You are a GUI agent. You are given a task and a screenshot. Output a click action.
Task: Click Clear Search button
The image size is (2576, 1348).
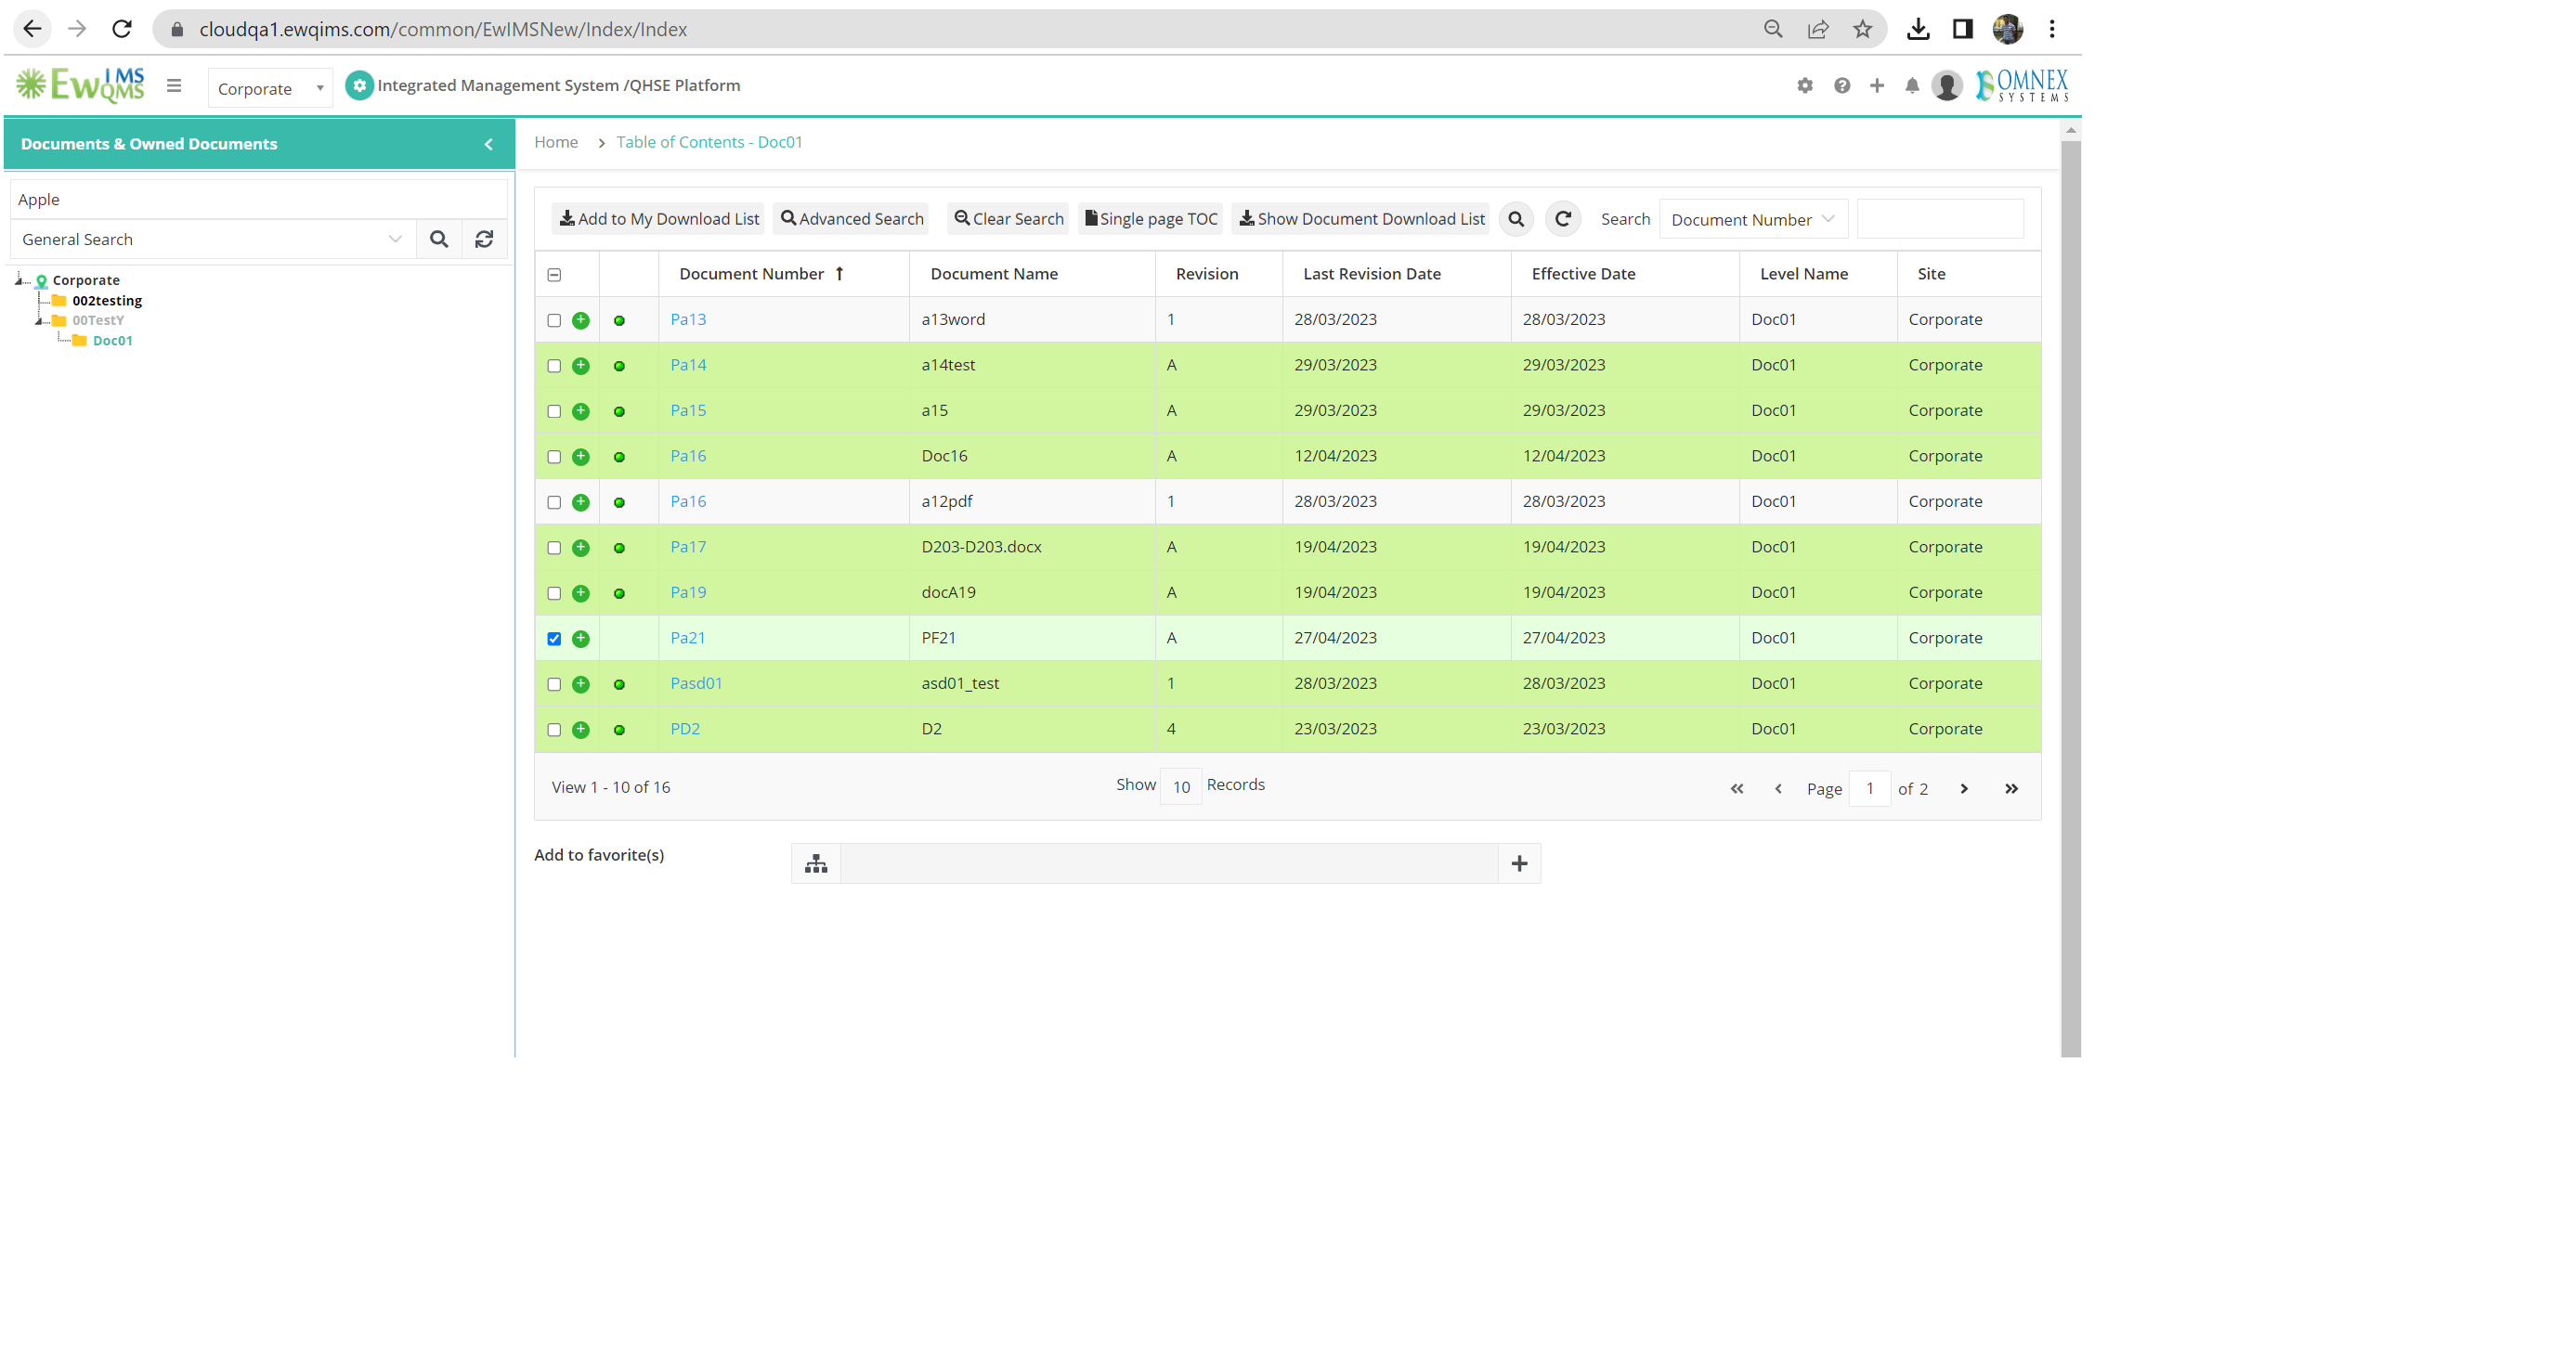point(1008,219)
